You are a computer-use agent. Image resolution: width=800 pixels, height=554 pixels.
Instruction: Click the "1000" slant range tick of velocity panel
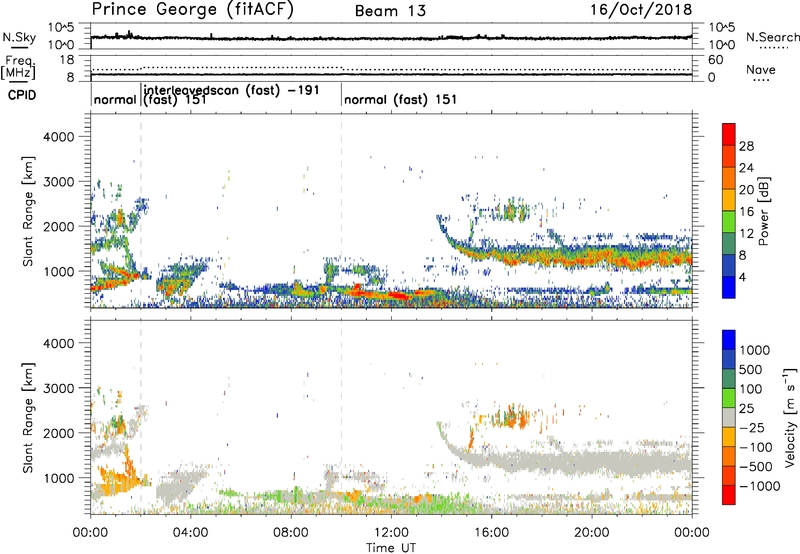(x=58, y=478)
